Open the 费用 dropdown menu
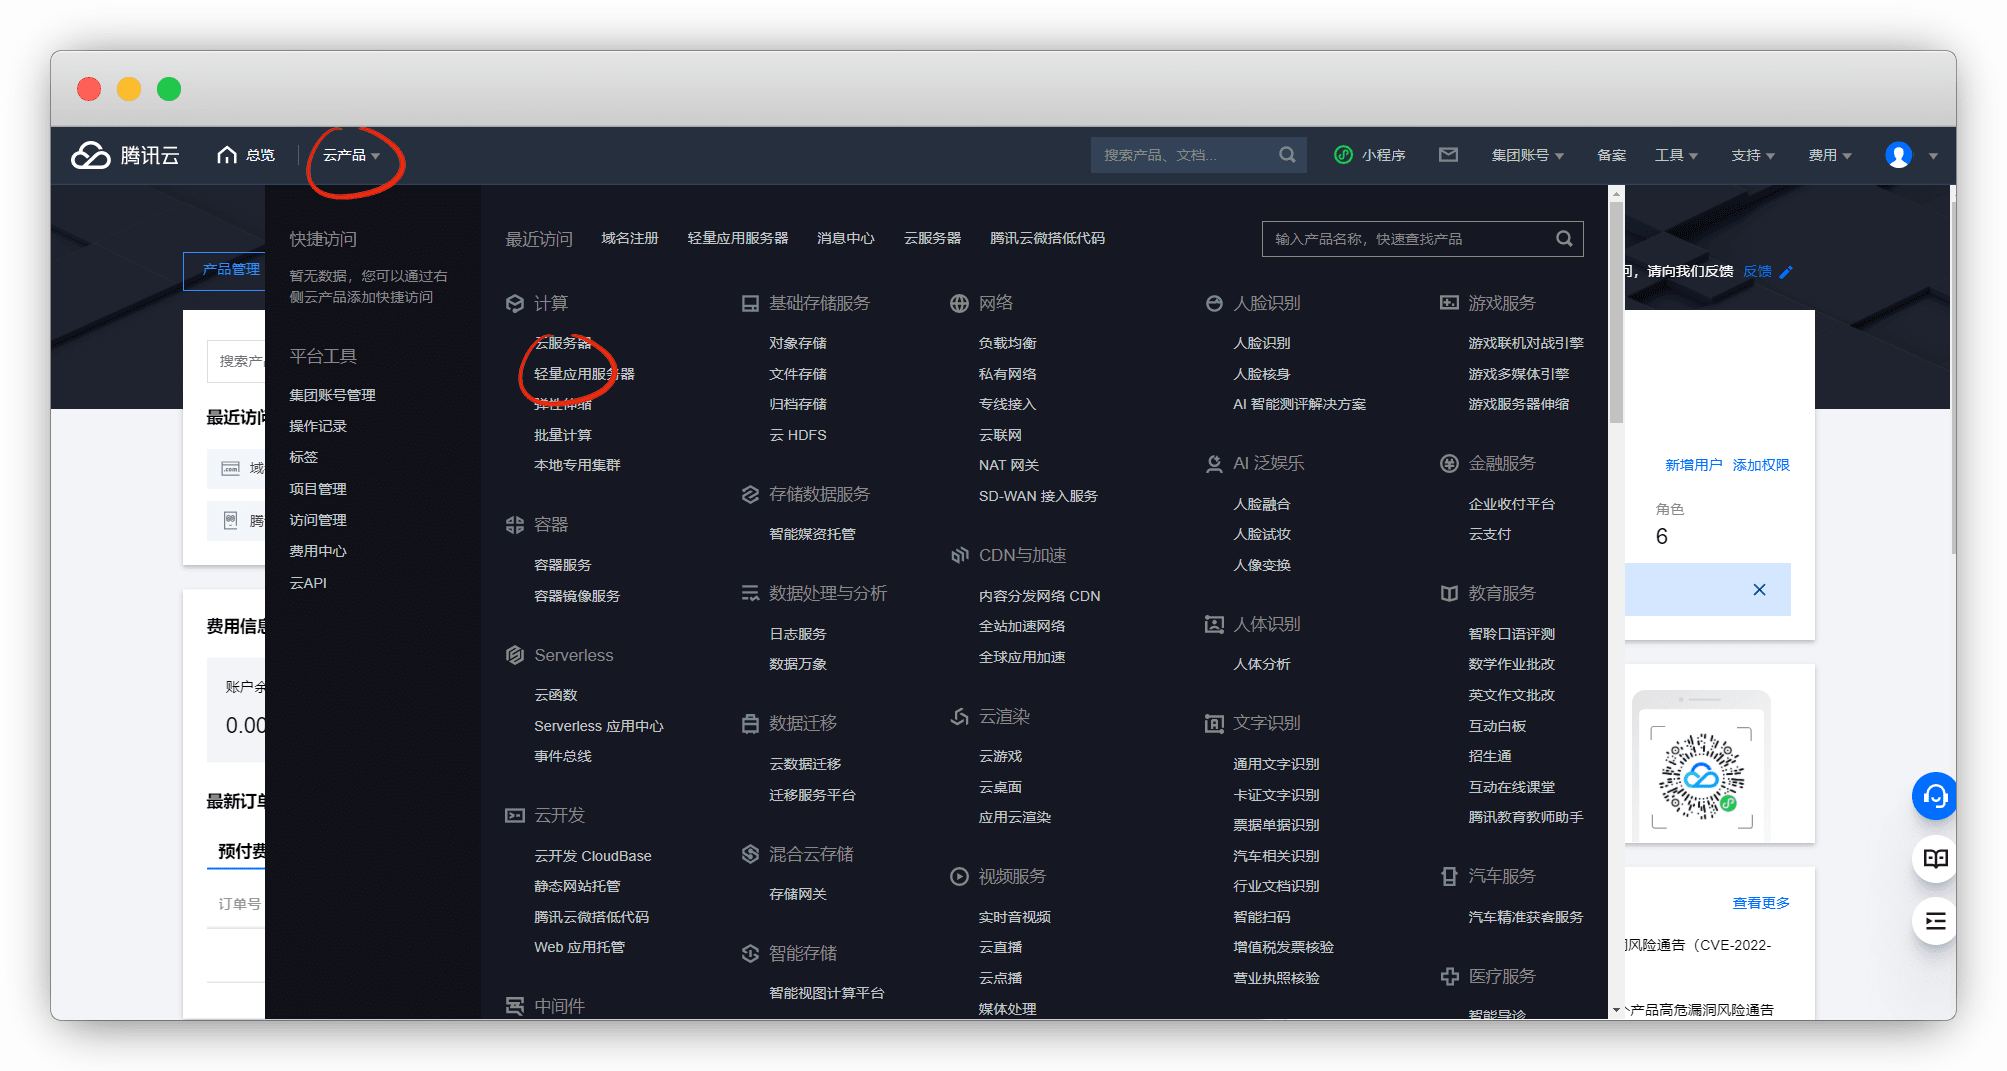This screenshot has height=1071, width=2007. (1829, 155)
